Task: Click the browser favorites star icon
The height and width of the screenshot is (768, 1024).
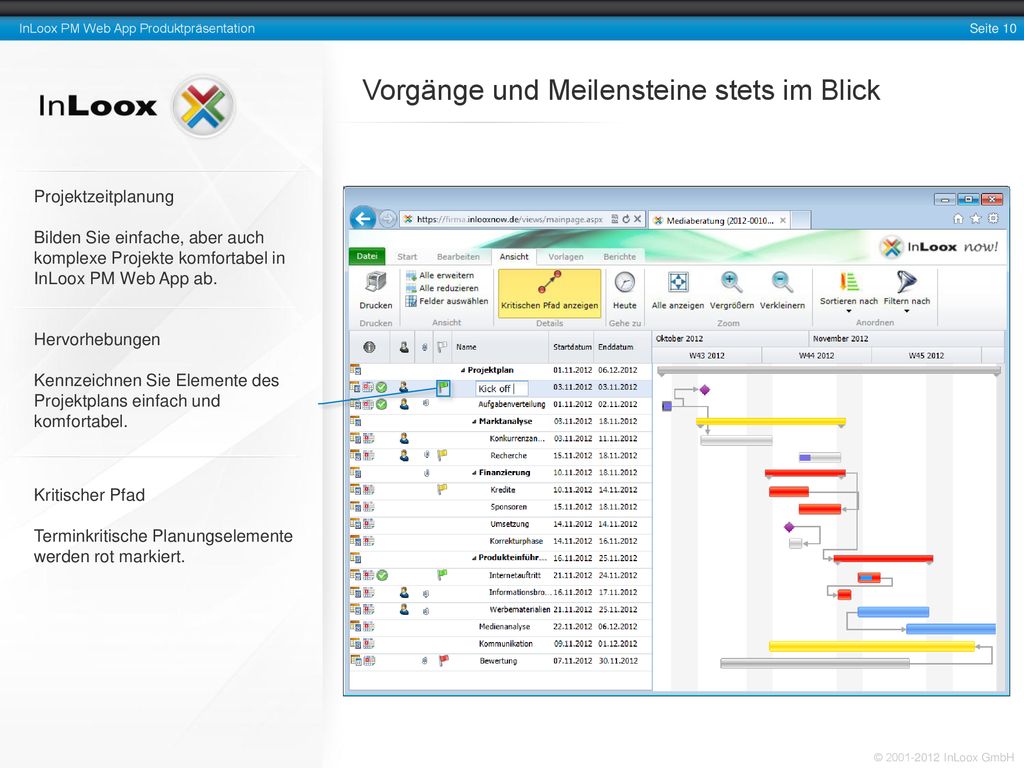Action: pyautogui.click(x=976, y=219)
